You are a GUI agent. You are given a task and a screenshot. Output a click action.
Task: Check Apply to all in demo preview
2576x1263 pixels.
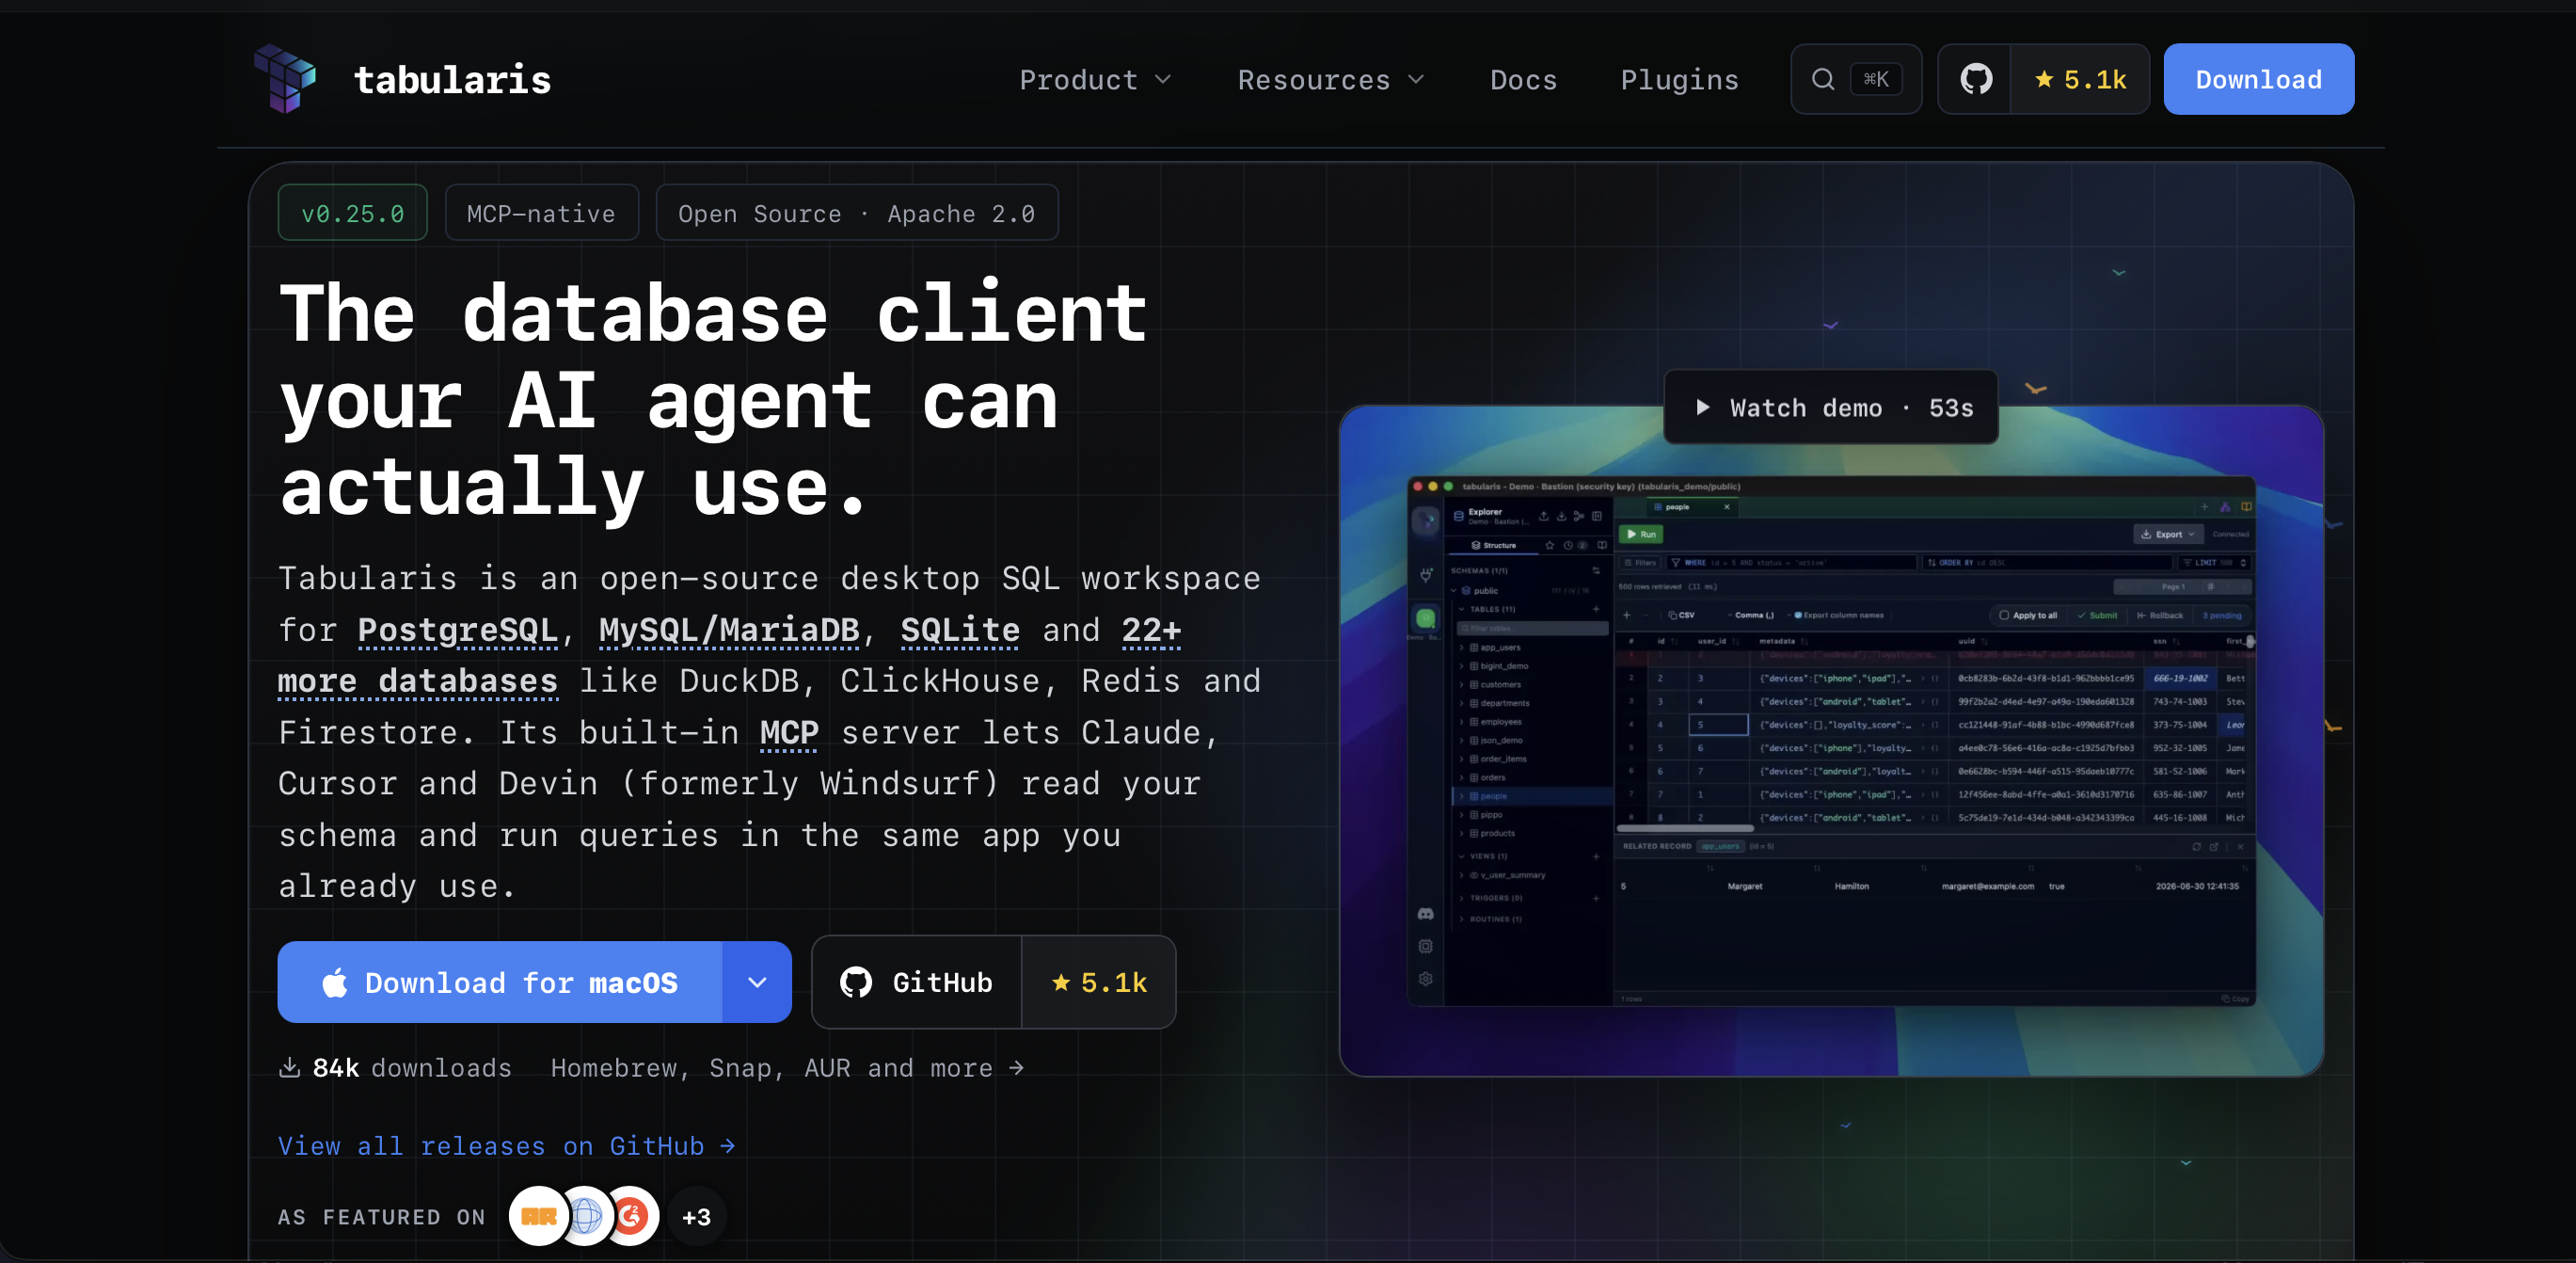pyautogui.click(x=2027, y=615)
